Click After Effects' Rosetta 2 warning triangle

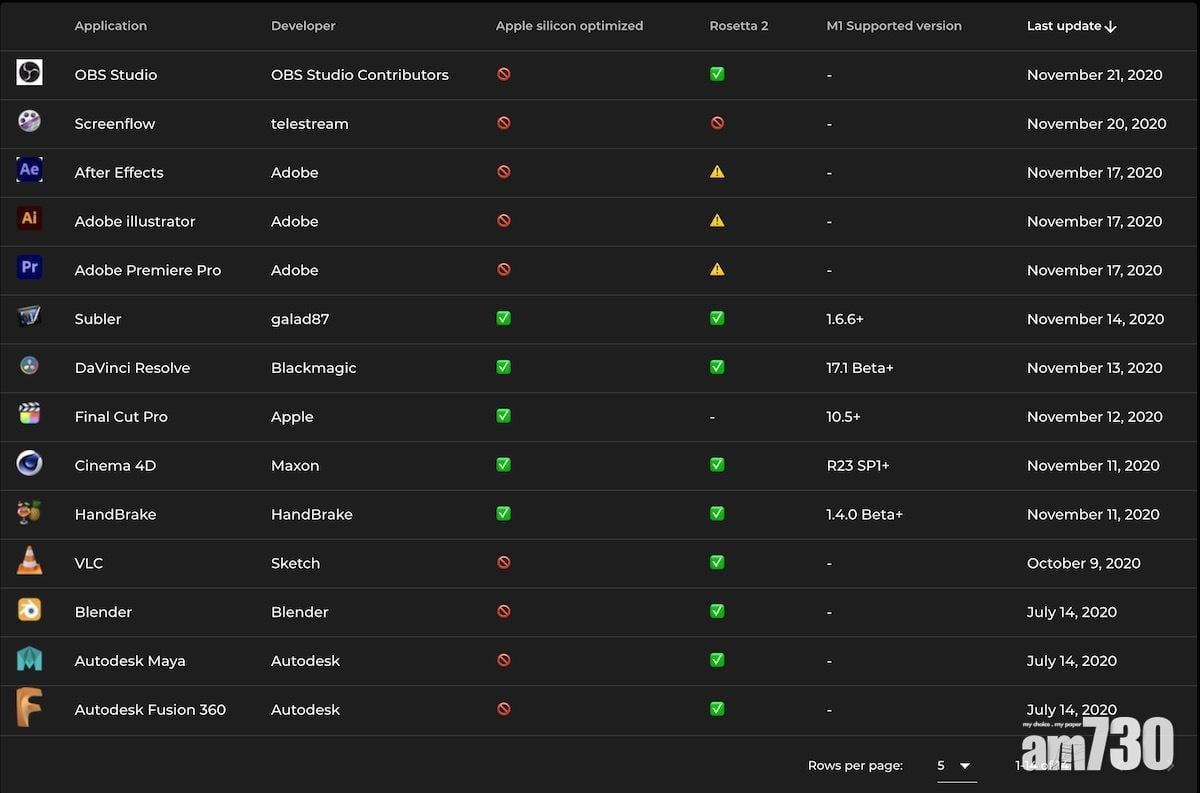[x=717, y=172]
